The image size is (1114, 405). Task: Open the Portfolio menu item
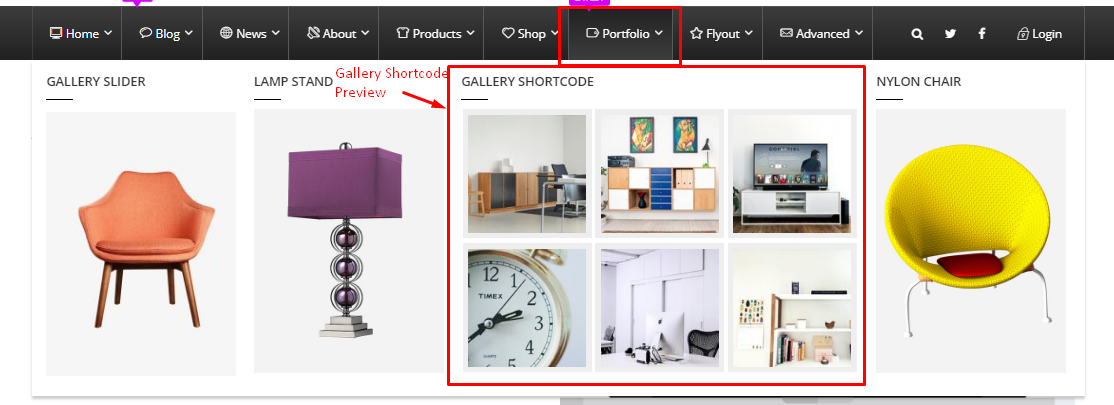coord(624,33)
